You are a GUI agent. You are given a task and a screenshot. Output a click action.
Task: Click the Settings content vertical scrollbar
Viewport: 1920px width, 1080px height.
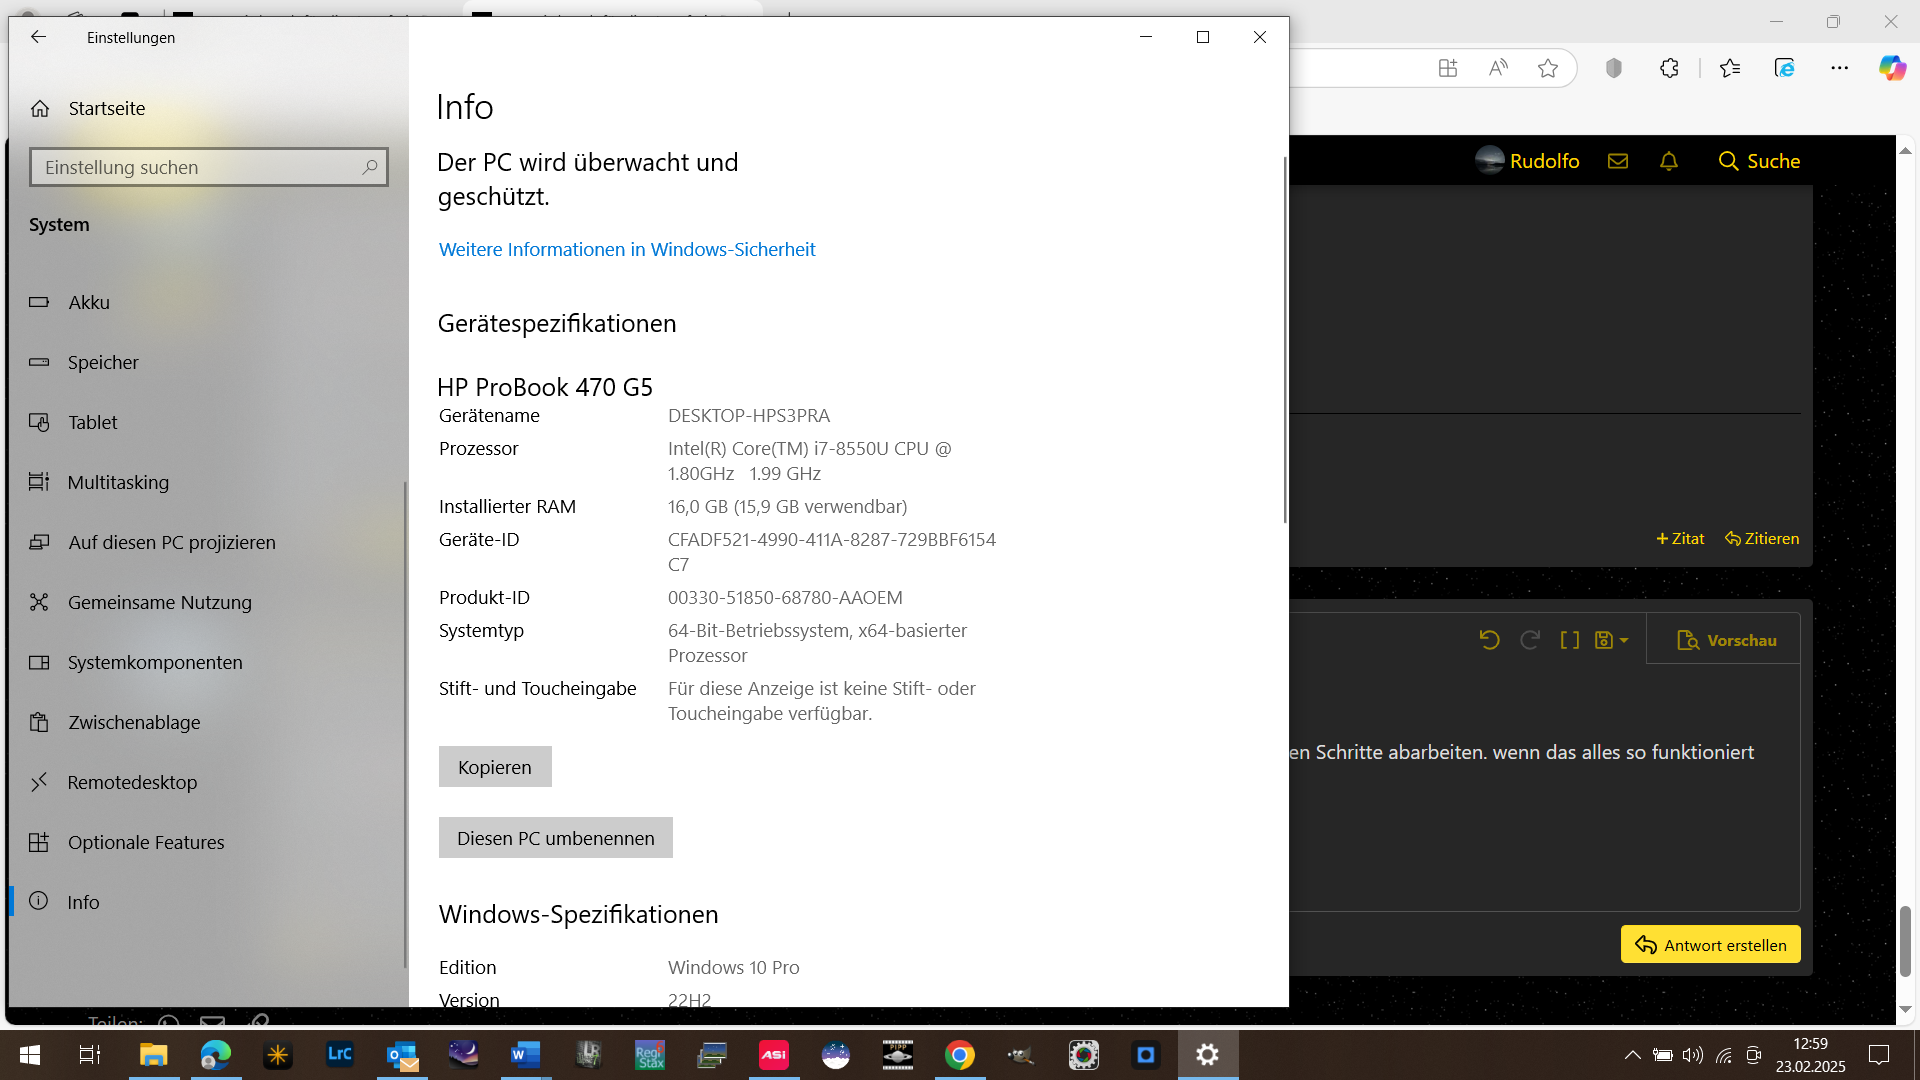1285,340
